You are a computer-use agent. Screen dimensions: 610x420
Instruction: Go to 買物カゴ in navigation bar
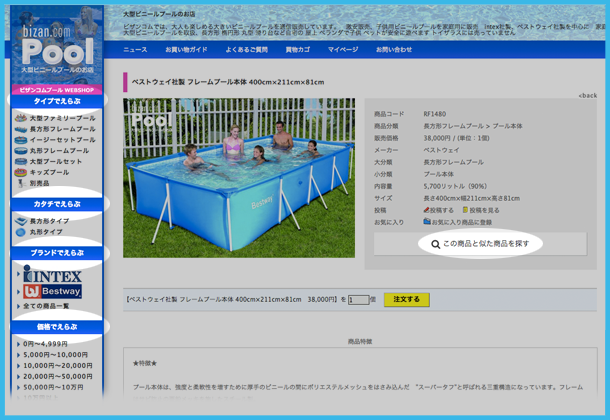coord(297,49)
